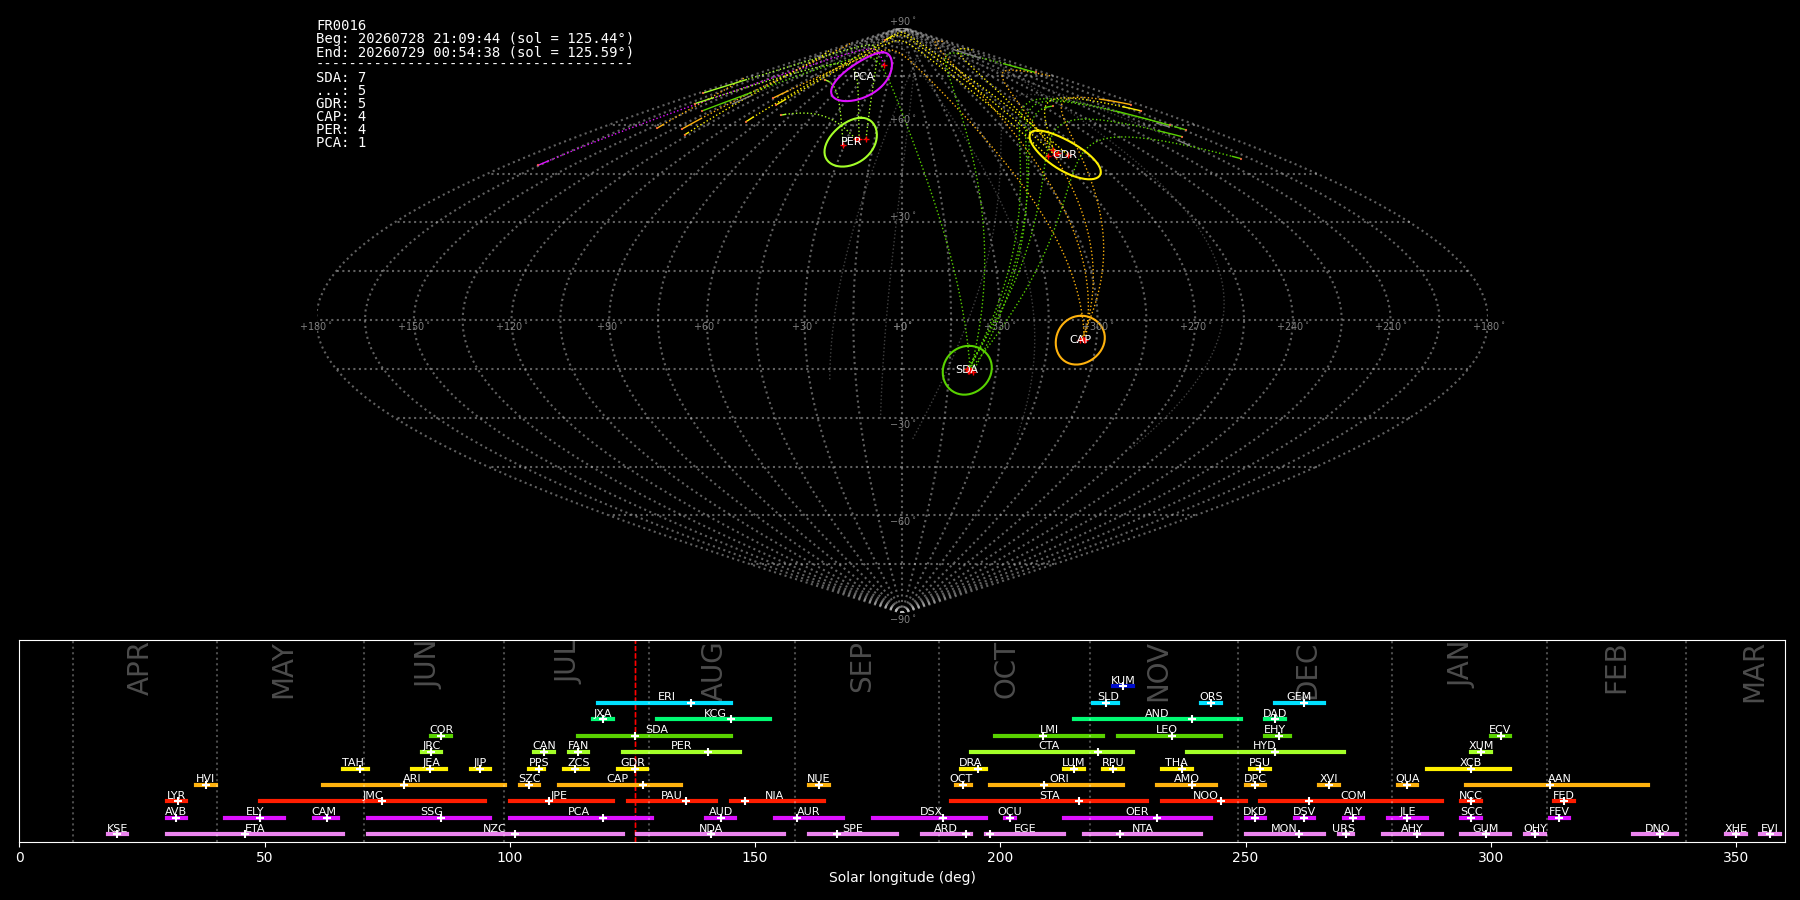Select the ORI shower bar
This screenshot has height=900, width=1800.
click(x=1056, y=785)
